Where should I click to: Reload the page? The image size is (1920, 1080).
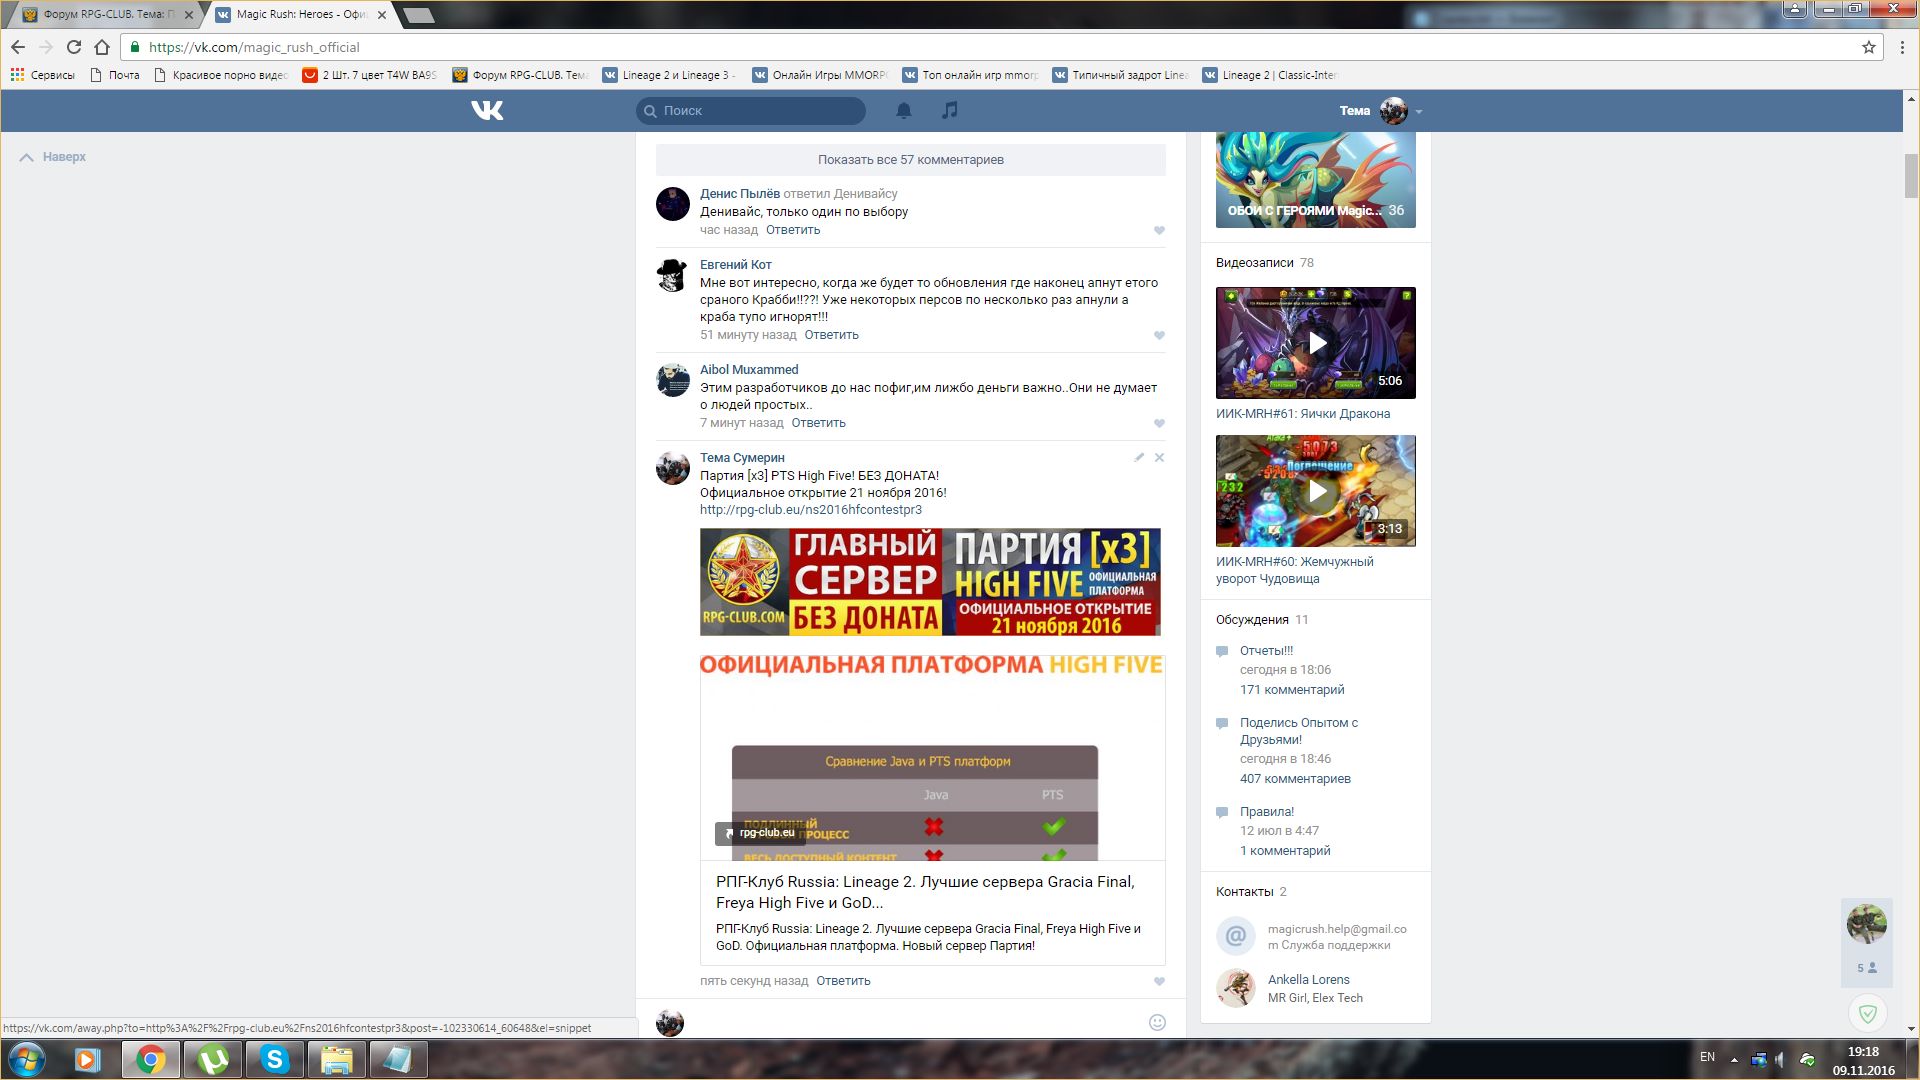coord(74,47)
